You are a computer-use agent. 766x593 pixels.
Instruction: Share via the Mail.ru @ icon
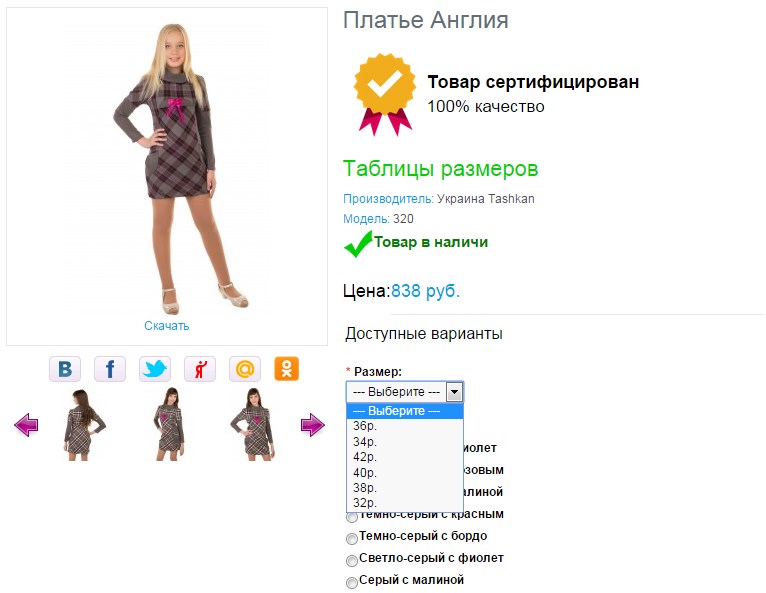tap(245, 369)
